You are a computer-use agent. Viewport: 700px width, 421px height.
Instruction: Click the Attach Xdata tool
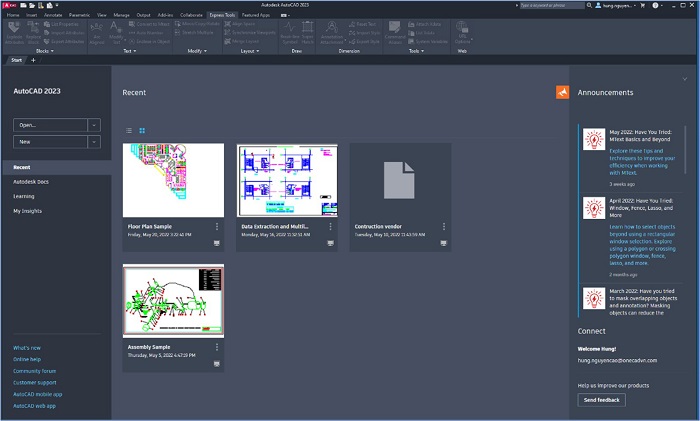tap(424, 24)
